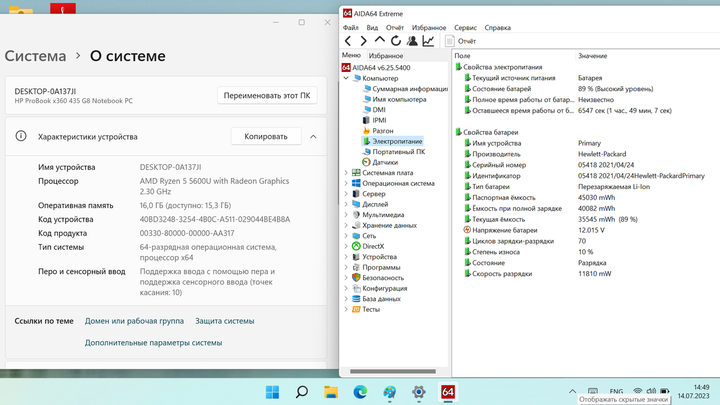Select the Электропитание tree item
This screenshot has width=720, height=405.
pos(393,141)
